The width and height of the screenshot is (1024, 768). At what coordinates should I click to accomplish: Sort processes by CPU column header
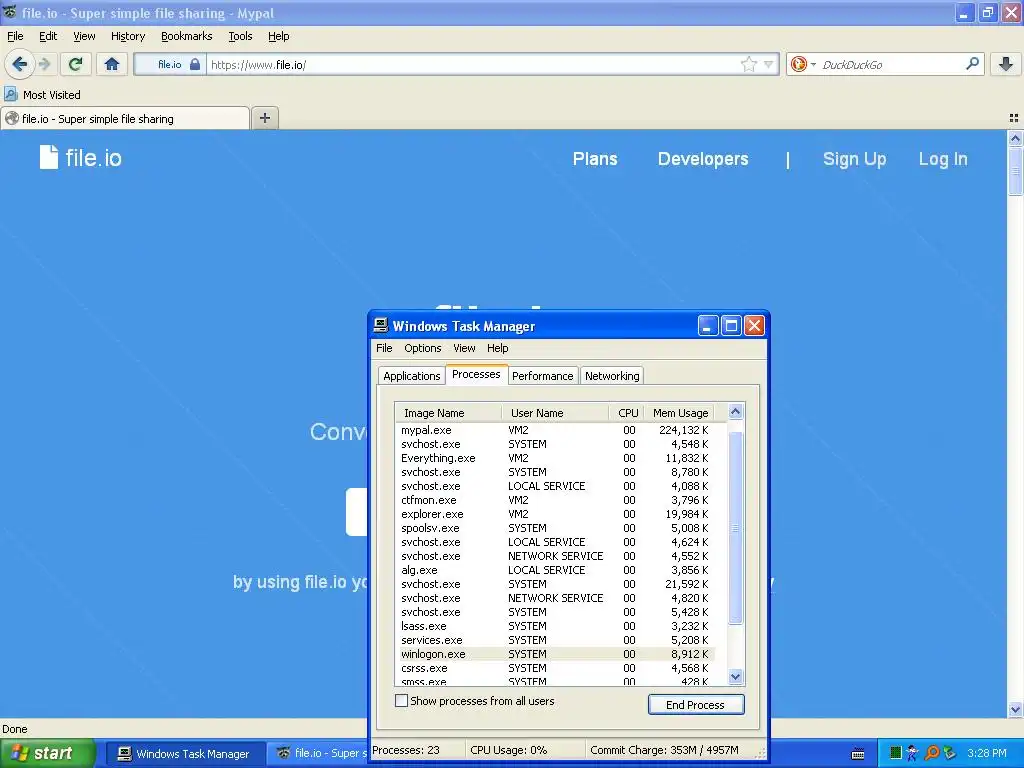(x=627, y=413)
